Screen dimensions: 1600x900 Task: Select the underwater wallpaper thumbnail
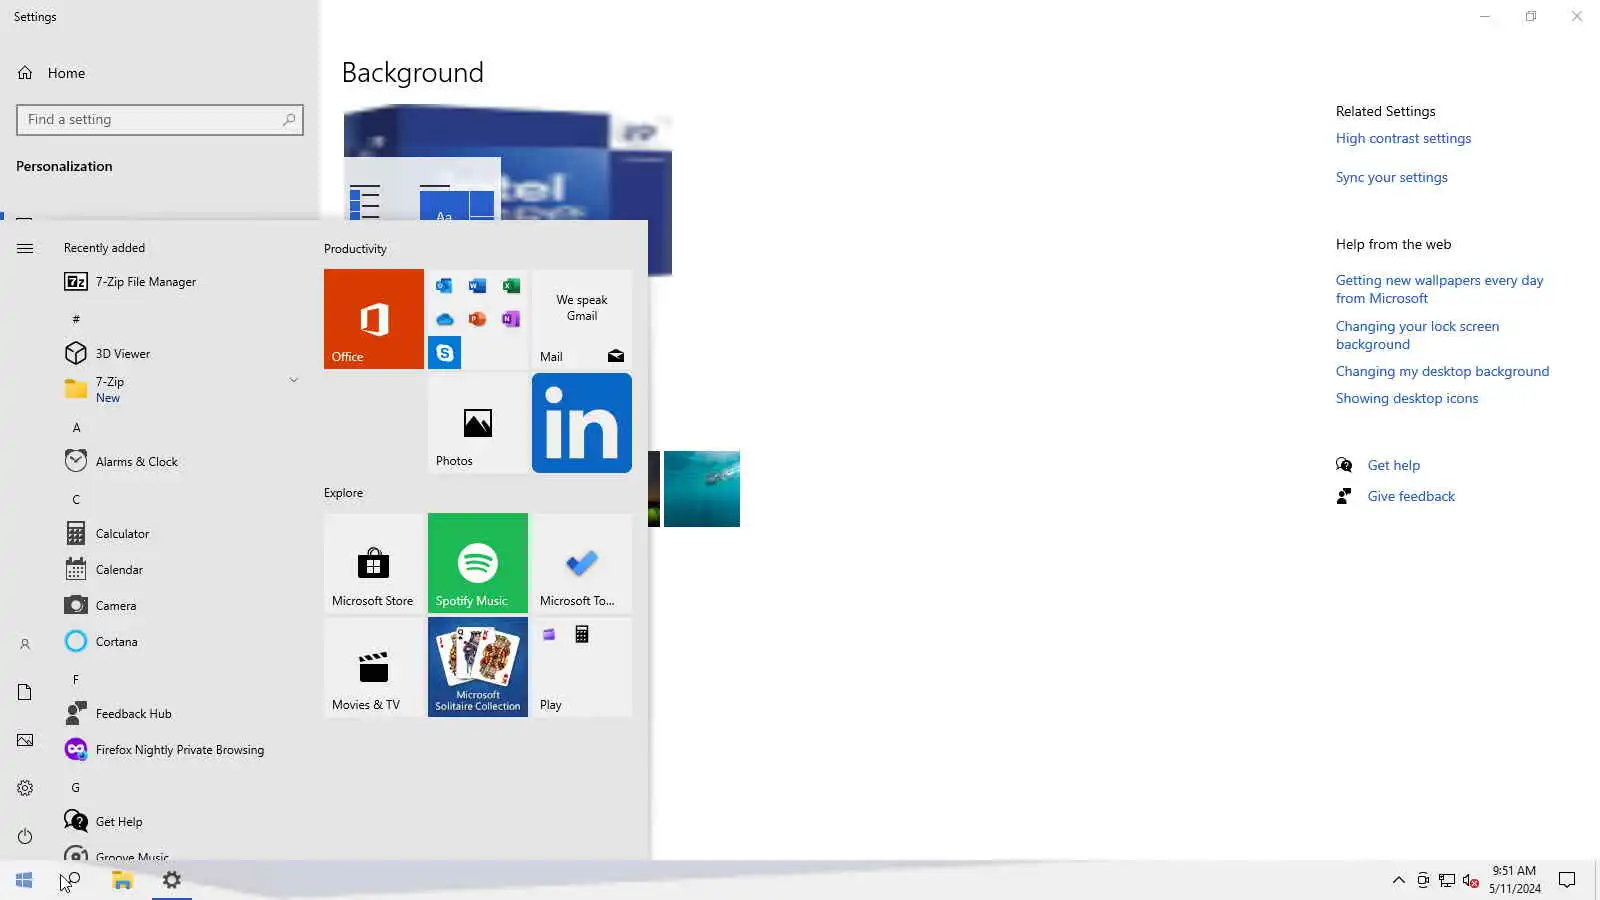pyautogui.click(x=701, y=489)
